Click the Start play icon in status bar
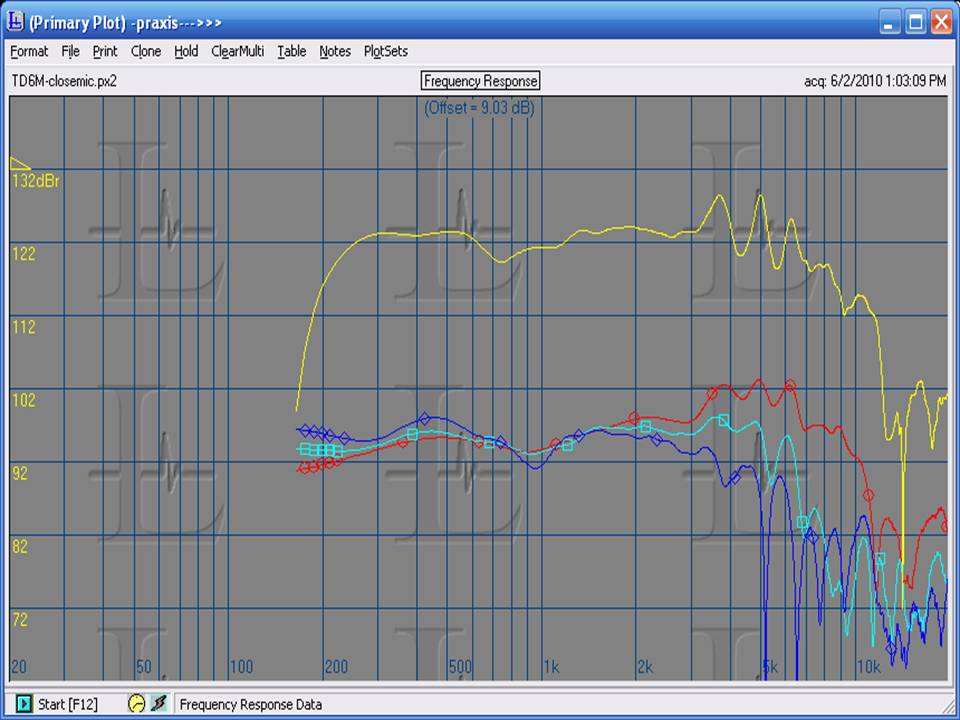 [x=24, y=703]
